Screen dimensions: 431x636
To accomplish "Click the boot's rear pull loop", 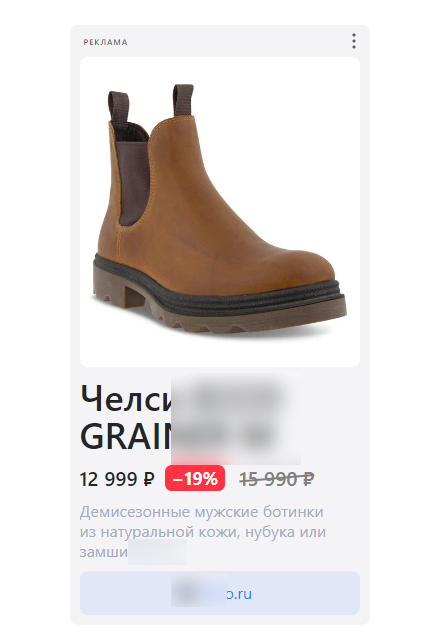I will pyautogui.click(x=118, y=106).
